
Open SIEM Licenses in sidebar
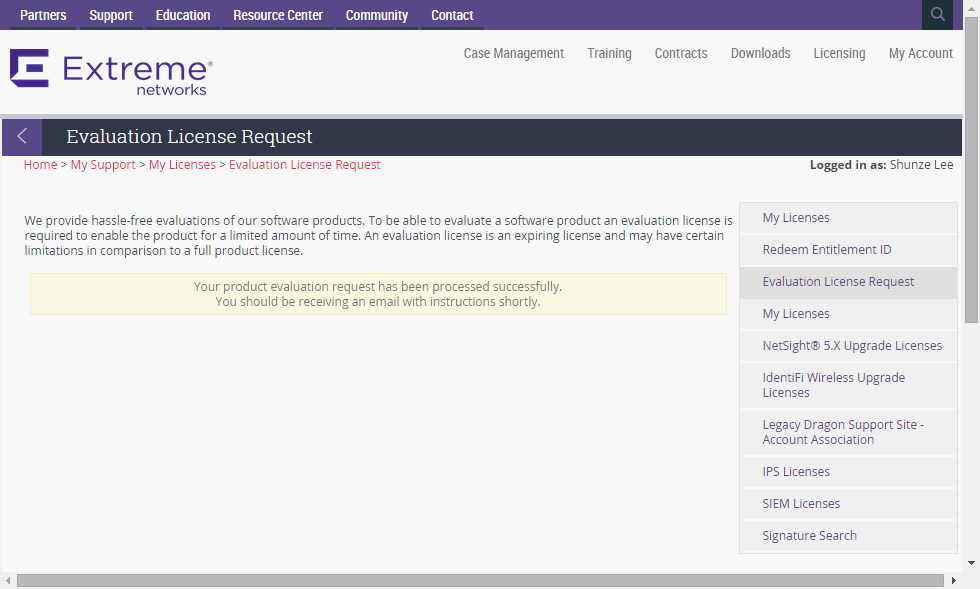(848, 503)
